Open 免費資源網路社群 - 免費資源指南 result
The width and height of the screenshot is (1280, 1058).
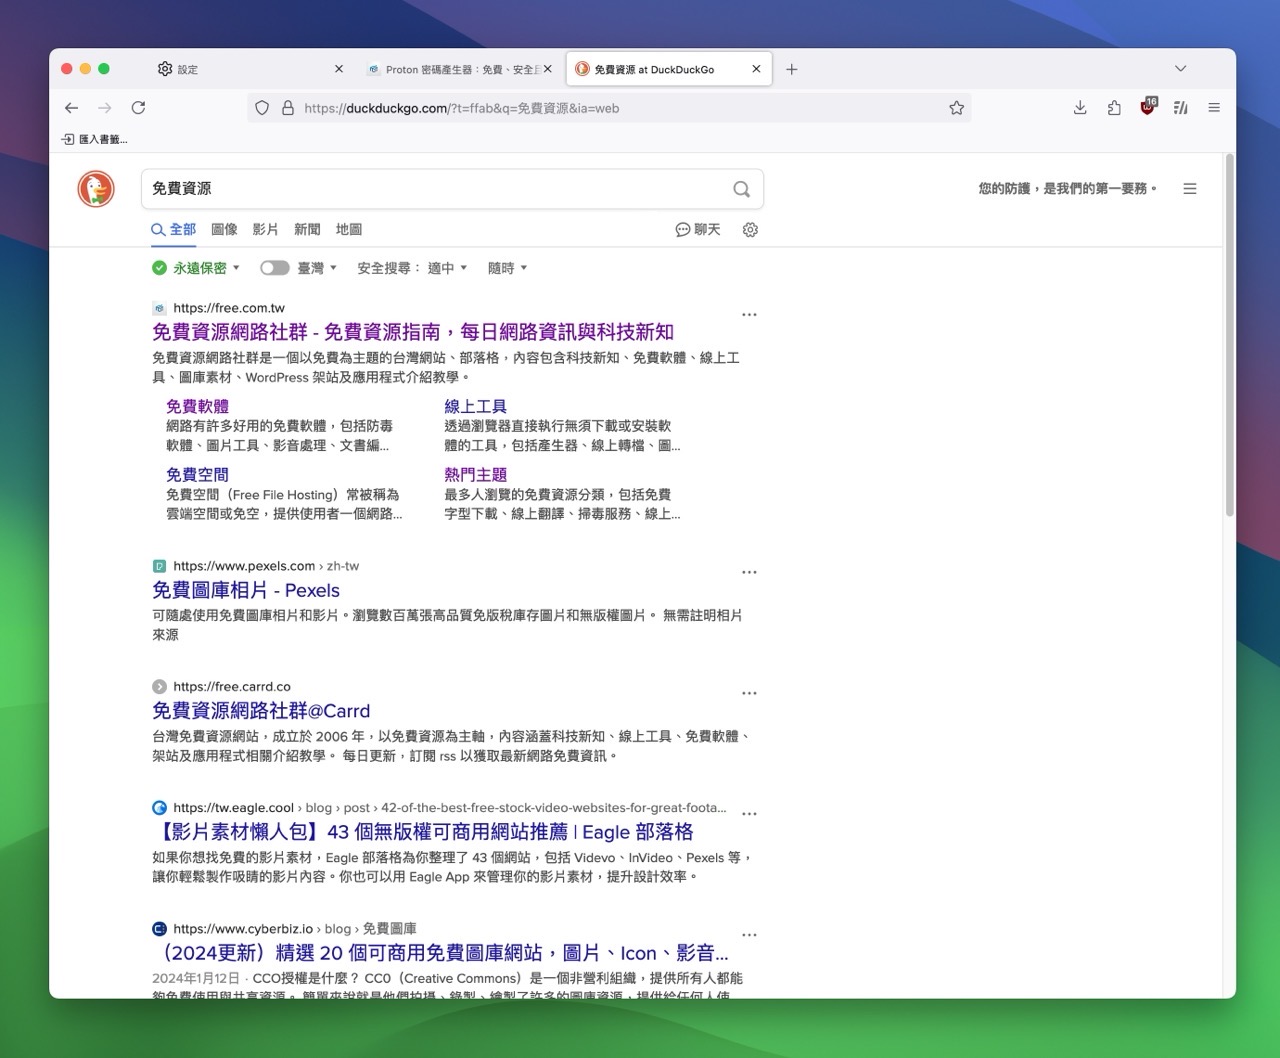coord(413,332)
